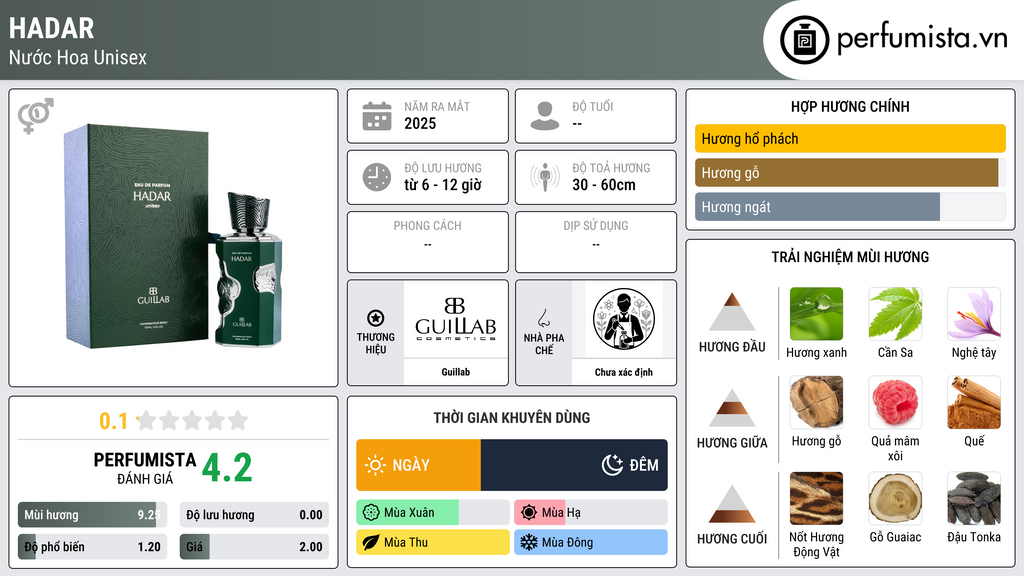The height and width of the screenshot is (576, 1024).
Task: Click the perfumista.vn site name
Action: click(922, 39)
